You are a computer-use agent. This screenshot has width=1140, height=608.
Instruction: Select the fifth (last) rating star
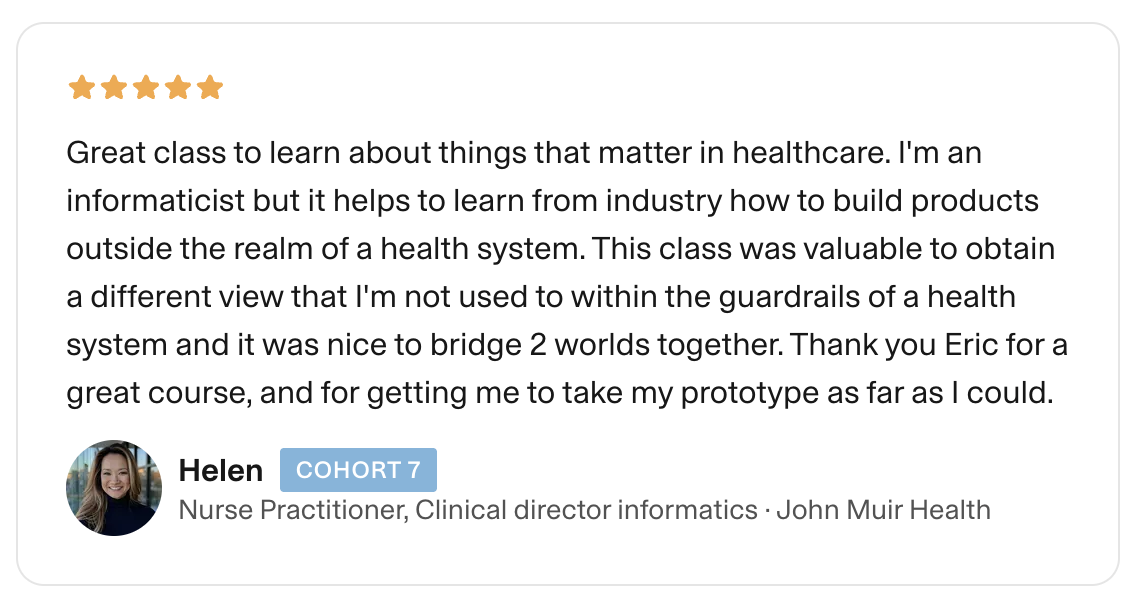[x=209, y=88]
